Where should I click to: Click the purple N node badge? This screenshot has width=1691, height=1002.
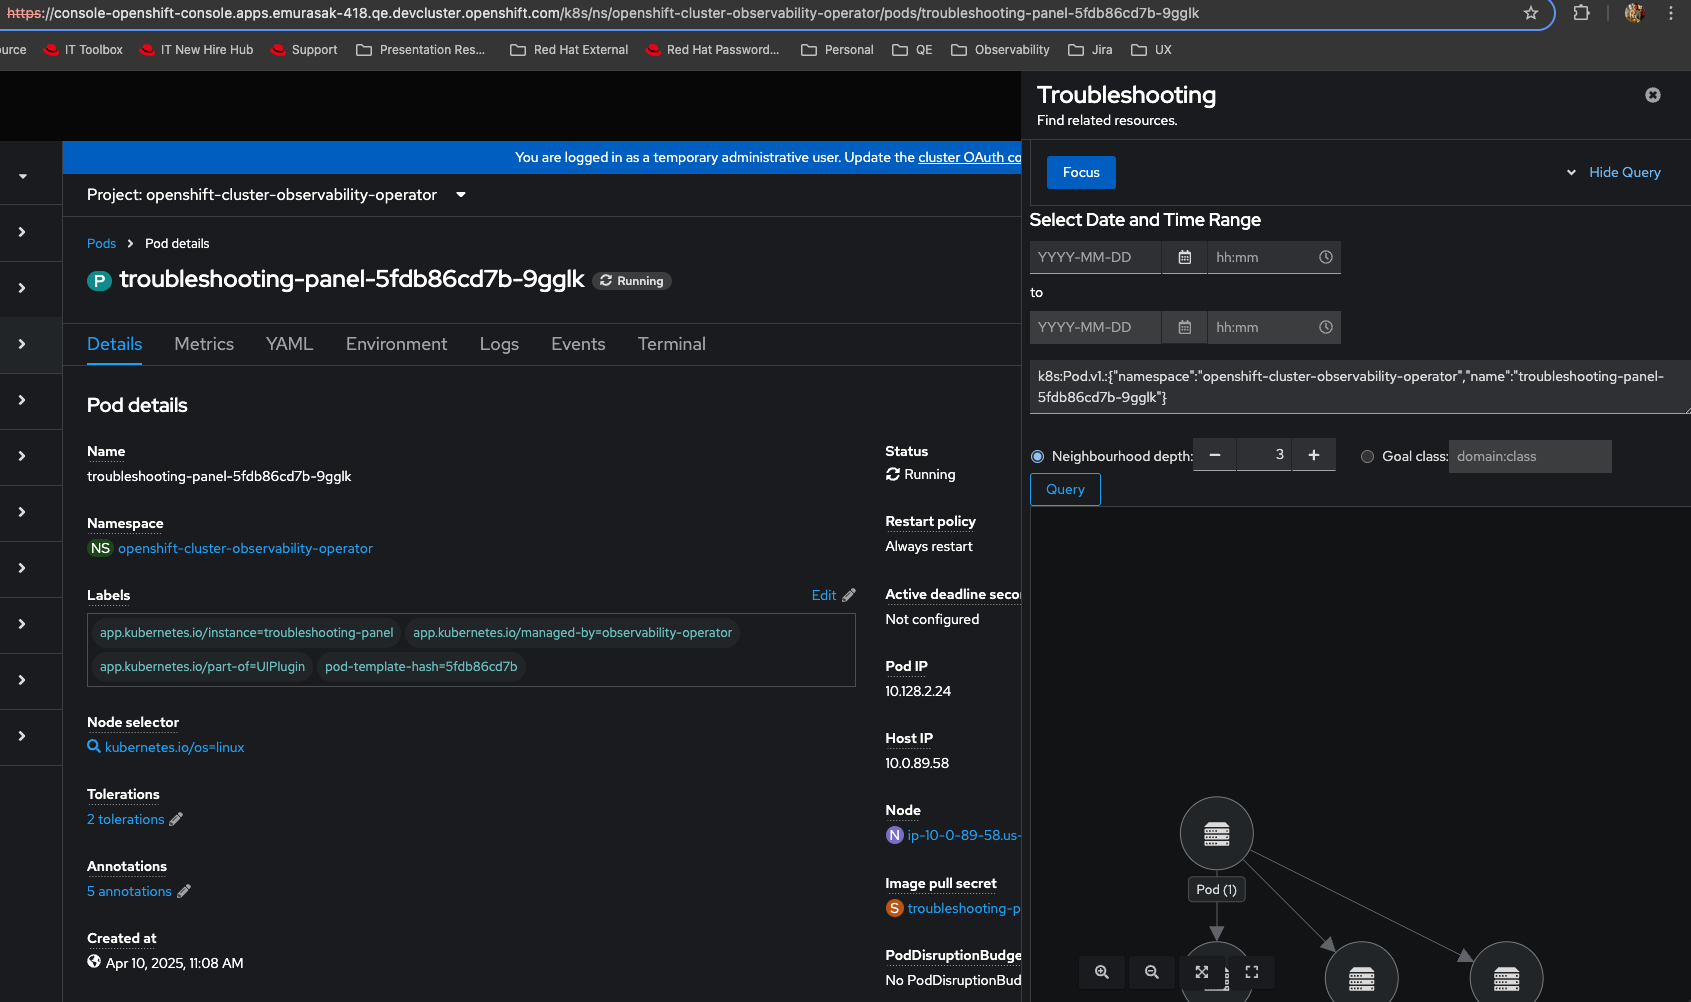point(895,835)
